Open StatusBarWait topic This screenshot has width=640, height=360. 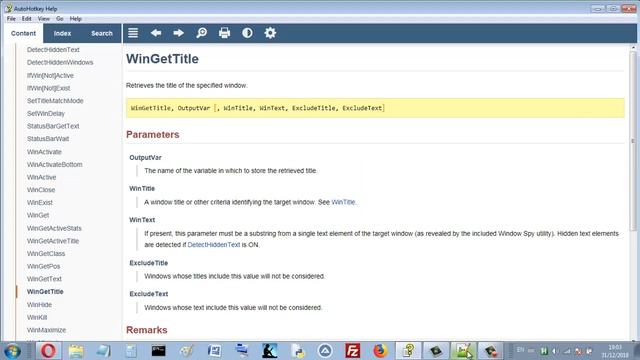[48, 139]
